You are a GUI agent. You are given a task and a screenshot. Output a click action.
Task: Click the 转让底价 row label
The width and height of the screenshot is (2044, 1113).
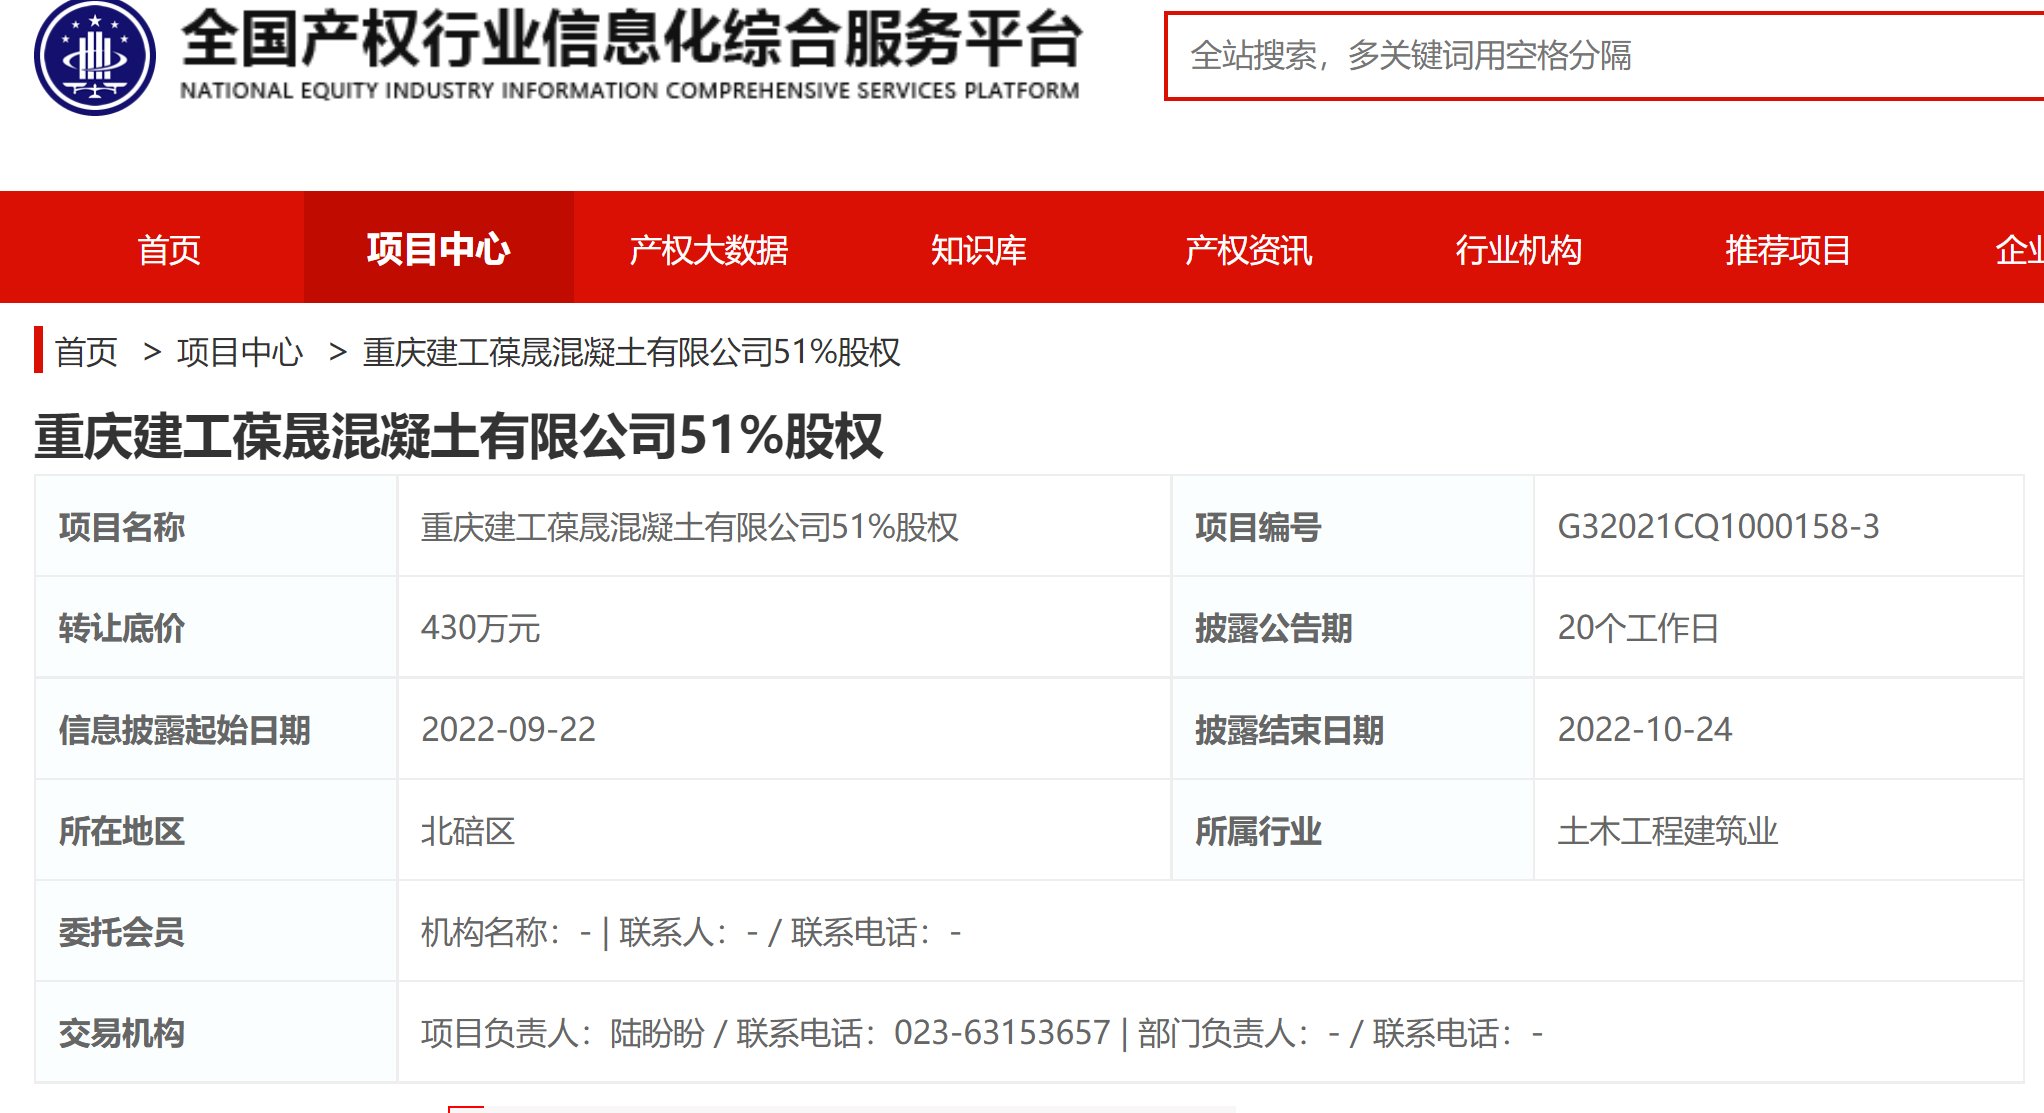click(121, 628)
